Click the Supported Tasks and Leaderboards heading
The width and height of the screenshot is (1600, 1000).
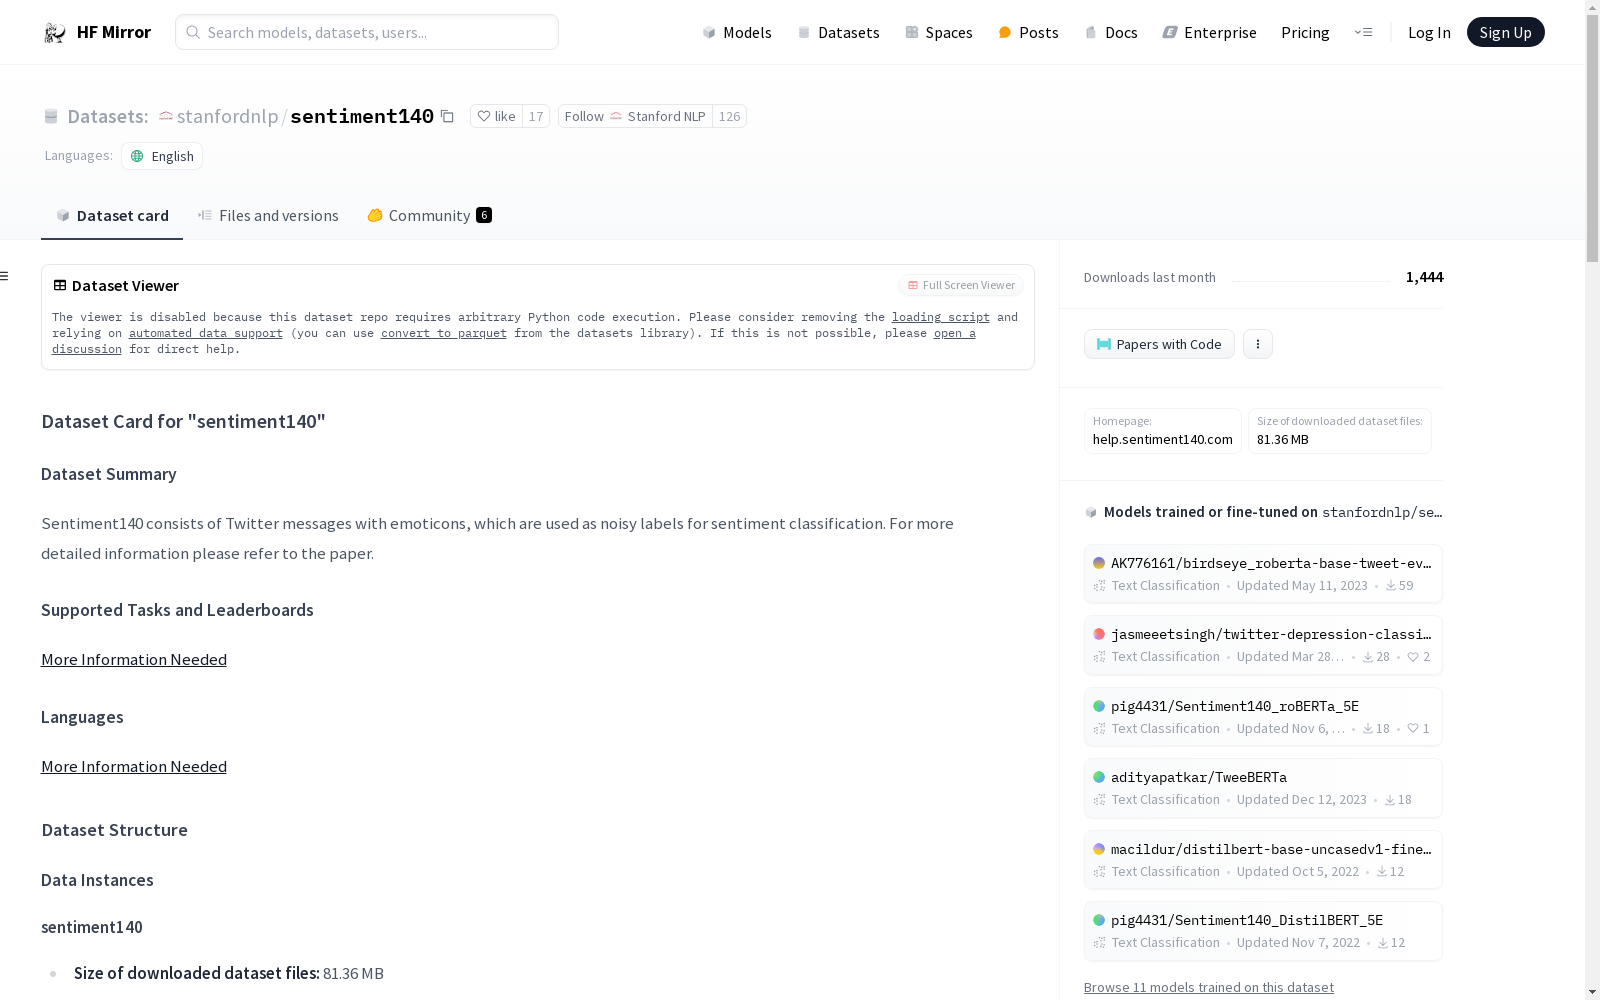click(x=177, y=610)
